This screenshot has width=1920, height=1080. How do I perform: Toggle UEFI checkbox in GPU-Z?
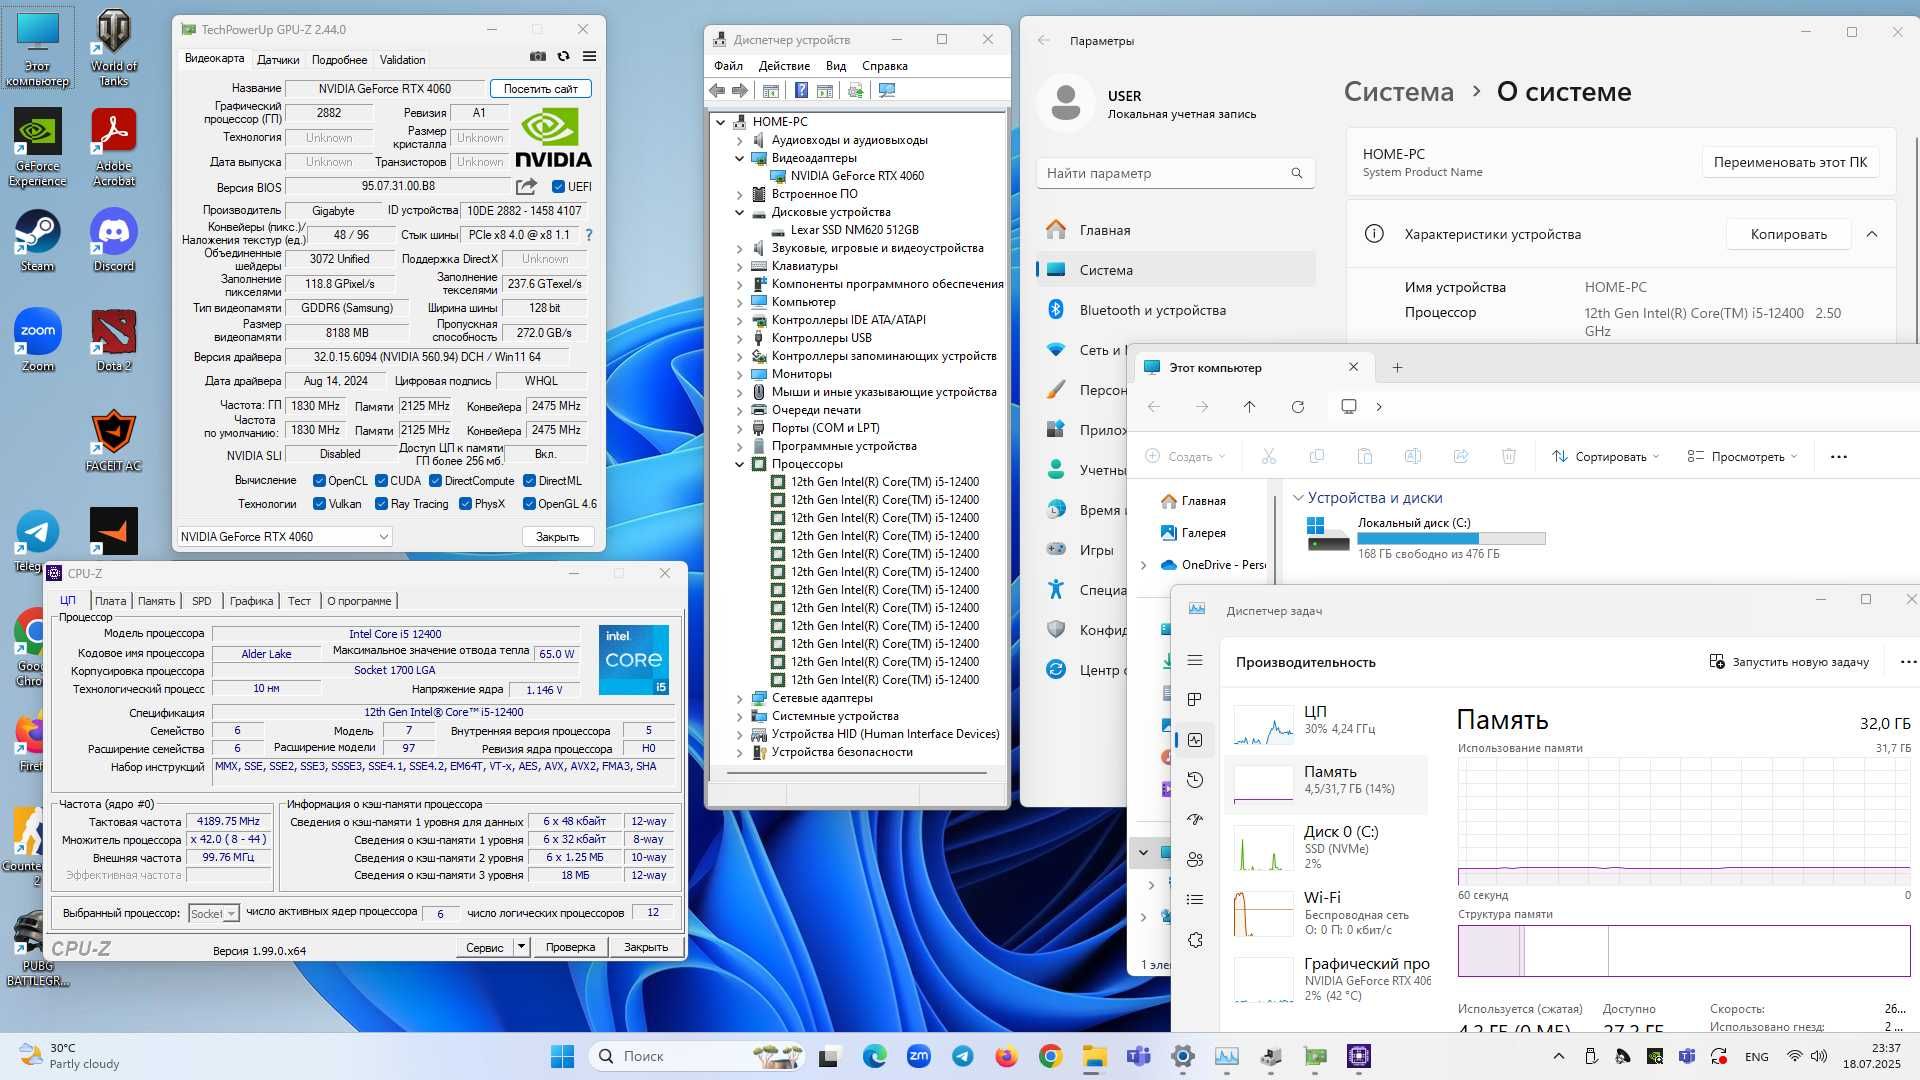pos(558,186)
